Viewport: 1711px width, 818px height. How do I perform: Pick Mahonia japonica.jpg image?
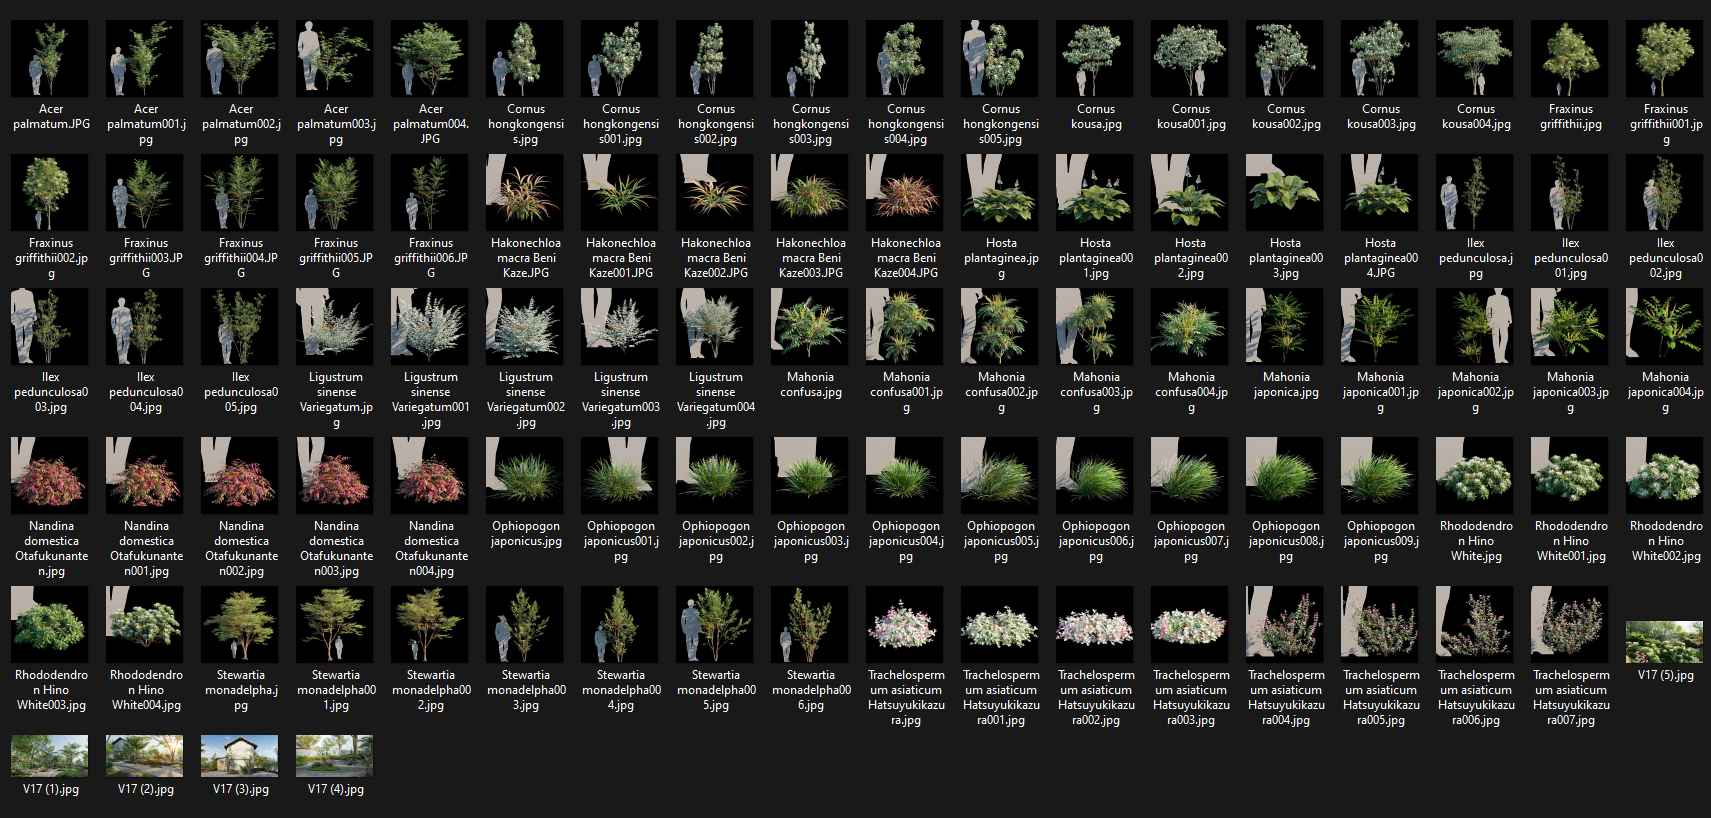pos(1285,327)
